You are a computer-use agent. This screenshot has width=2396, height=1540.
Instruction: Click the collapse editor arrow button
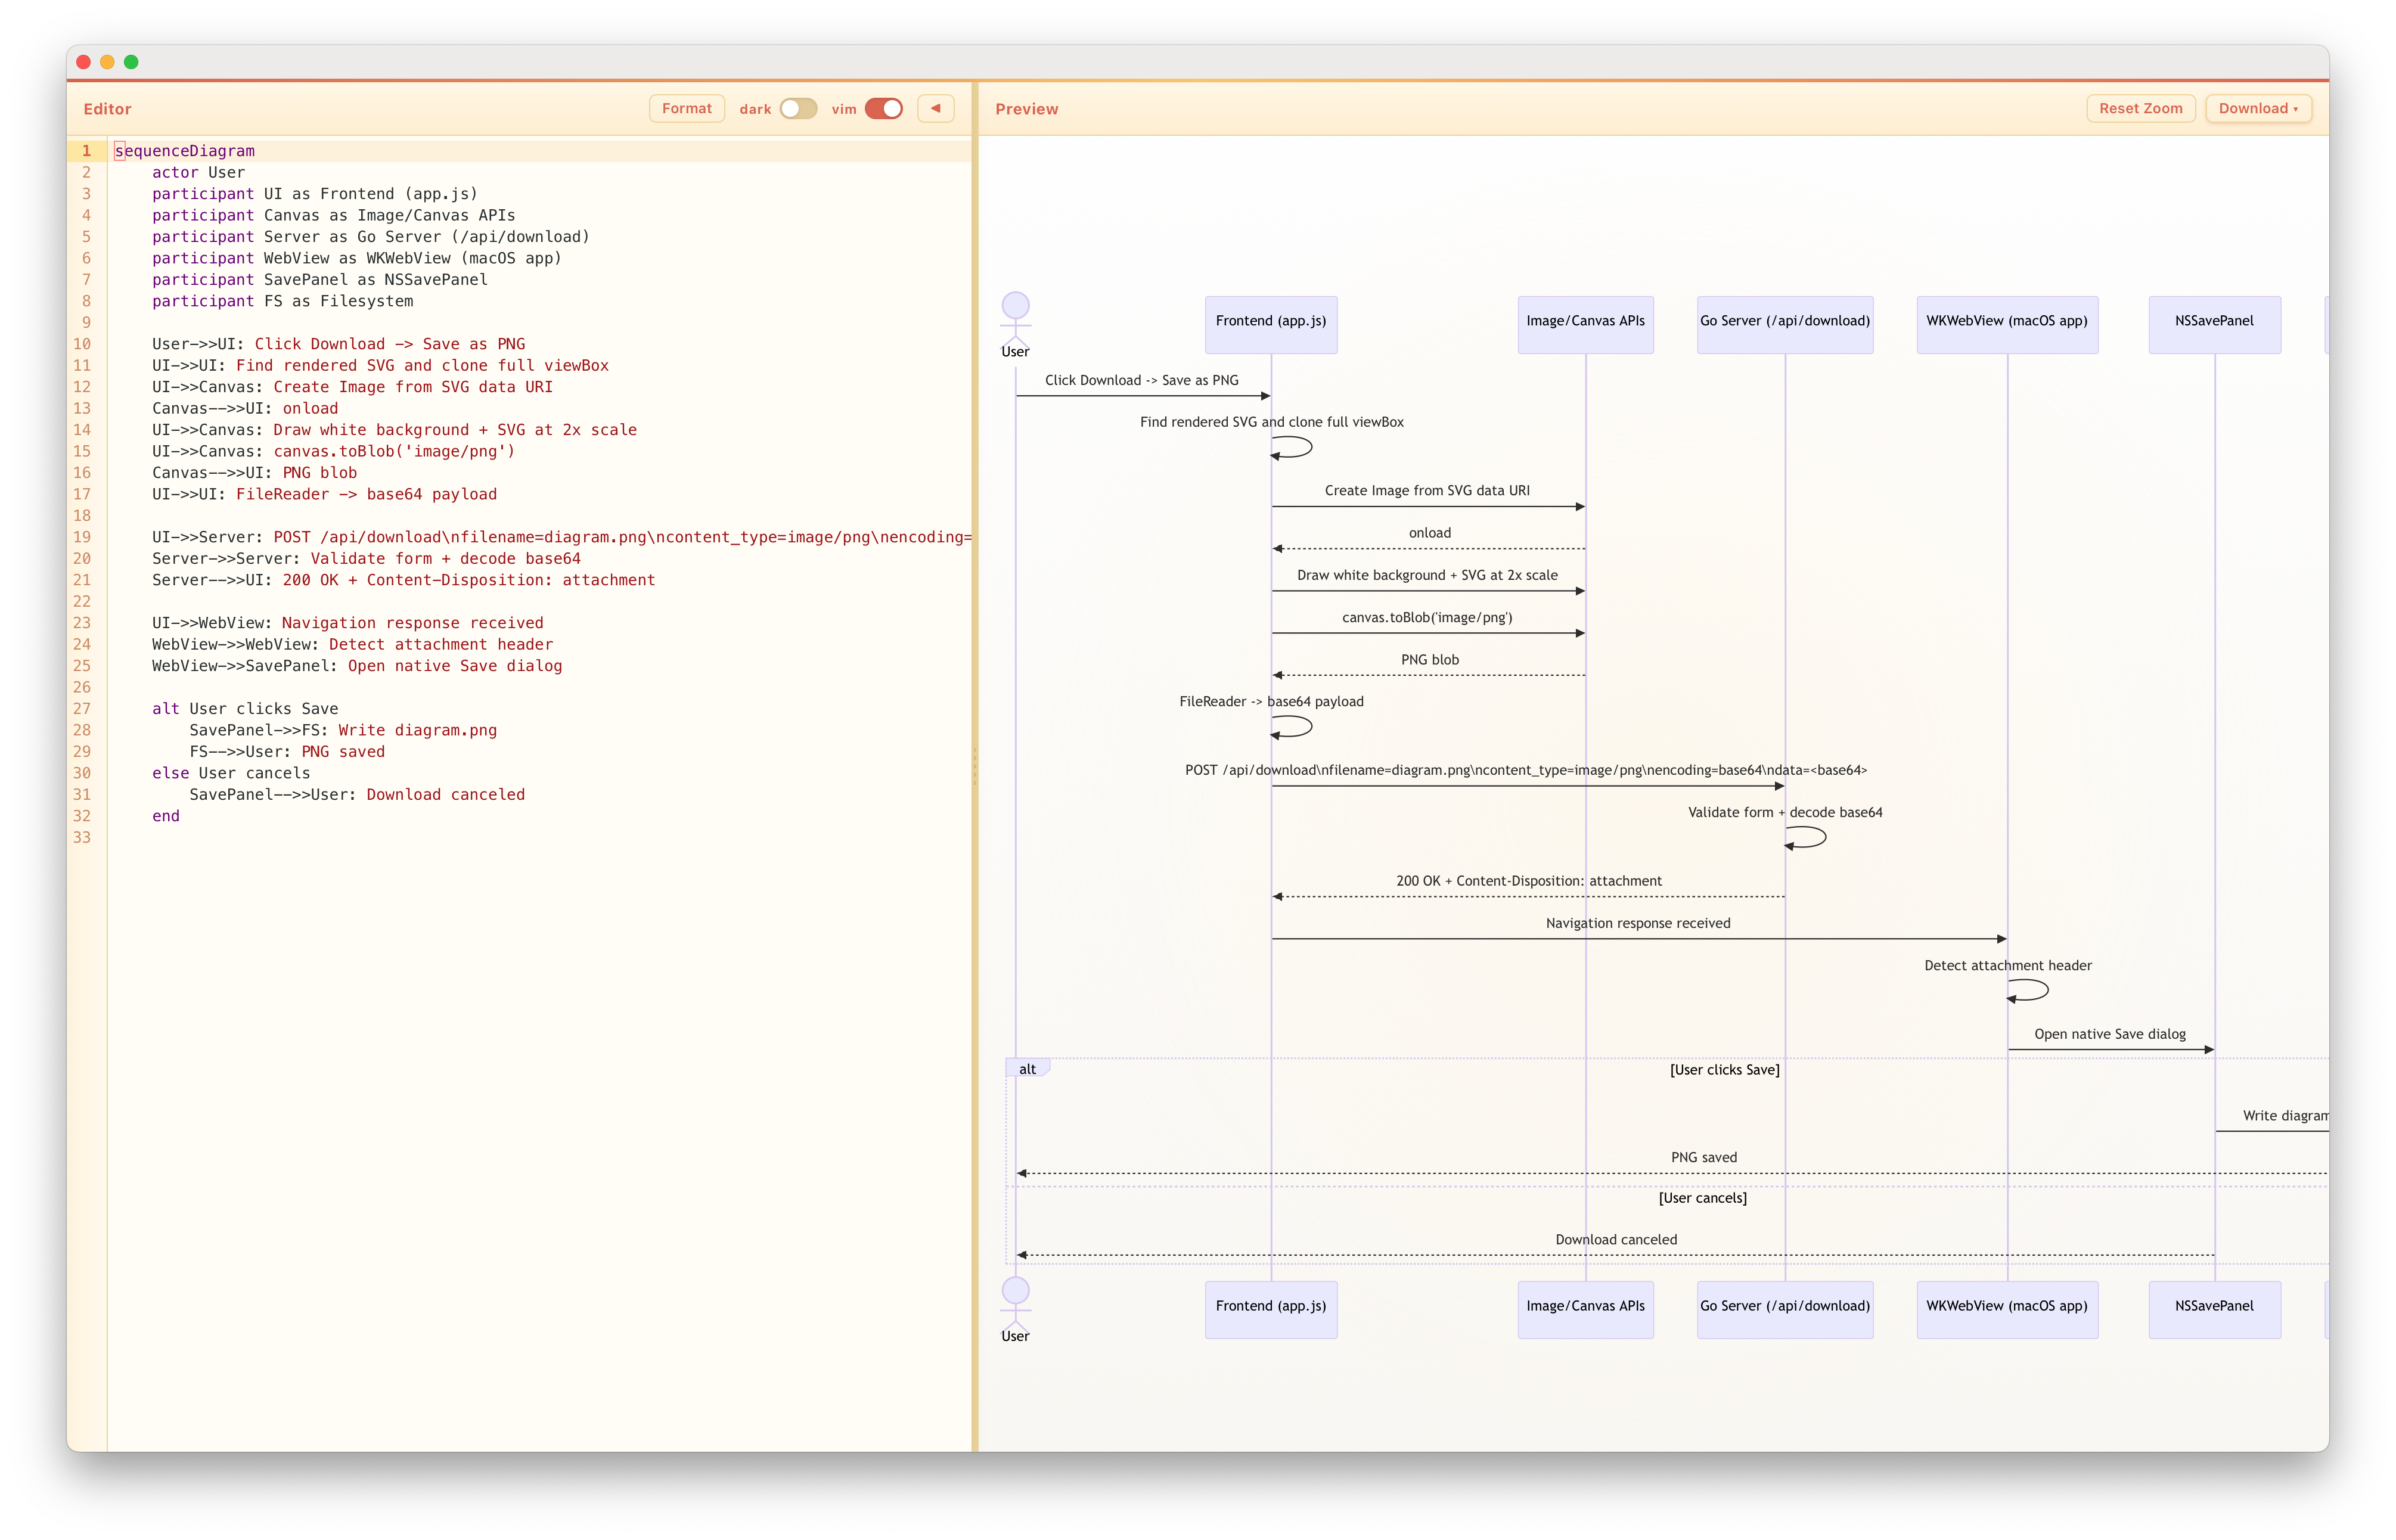[935, 108]
